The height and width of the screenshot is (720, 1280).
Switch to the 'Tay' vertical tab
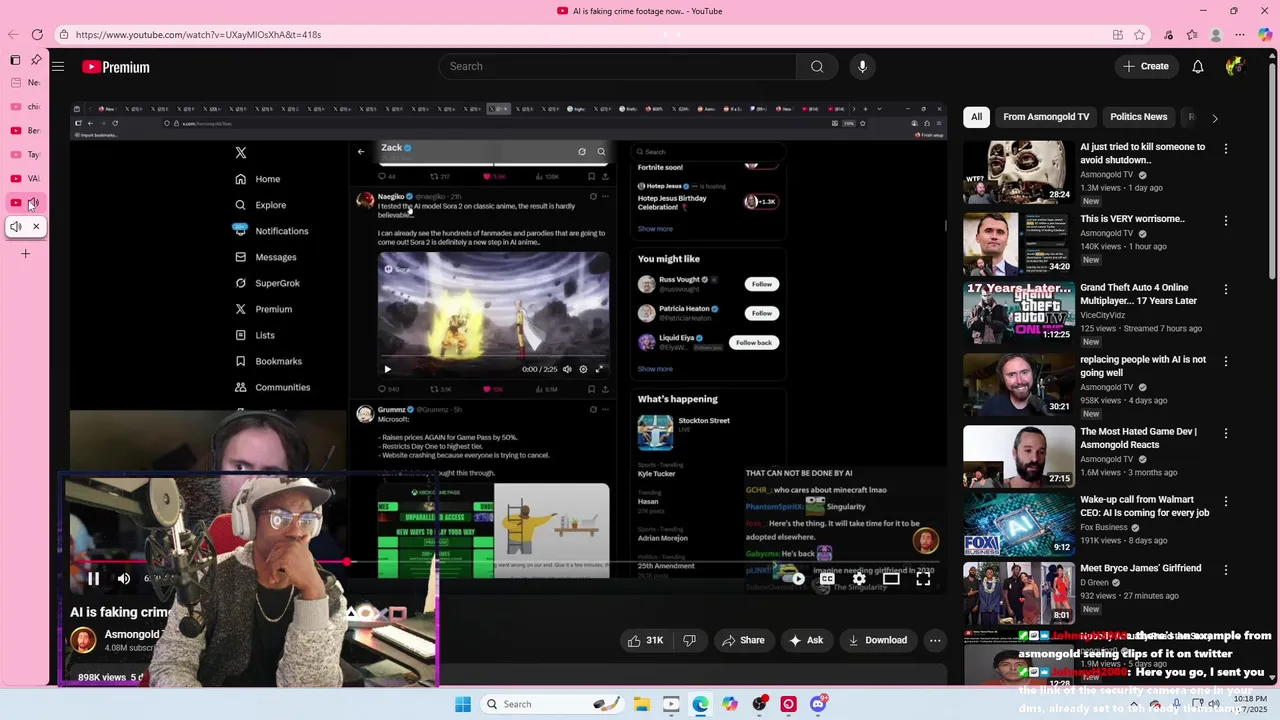click(25, 155)
